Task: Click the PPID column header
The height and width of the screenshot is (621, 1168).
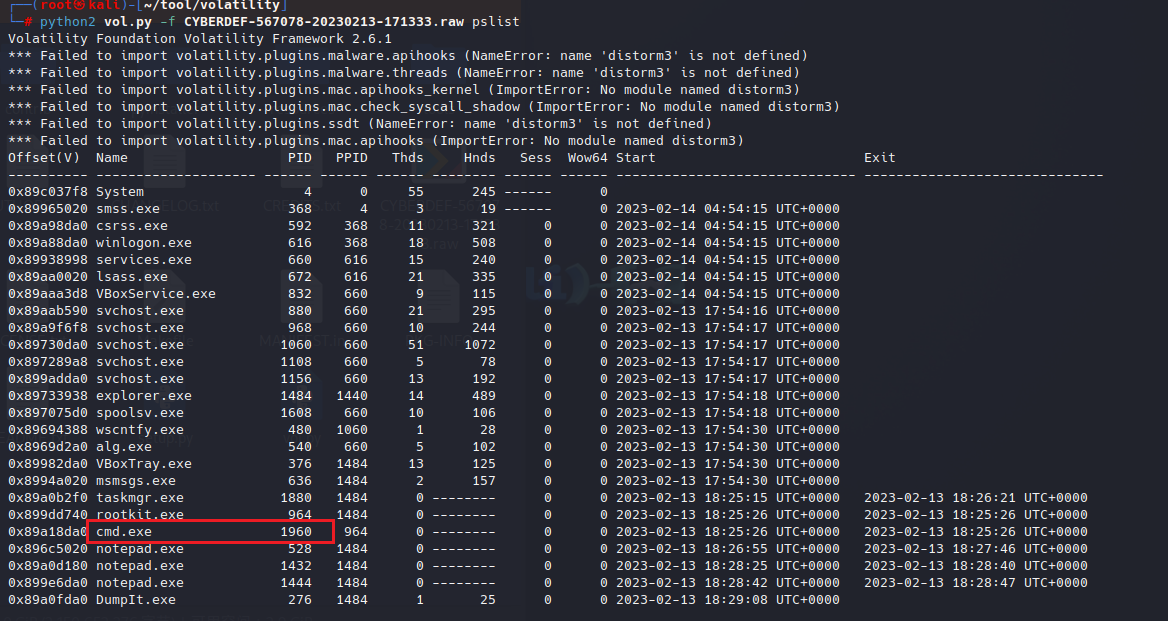Action: (x=351, y=158)
